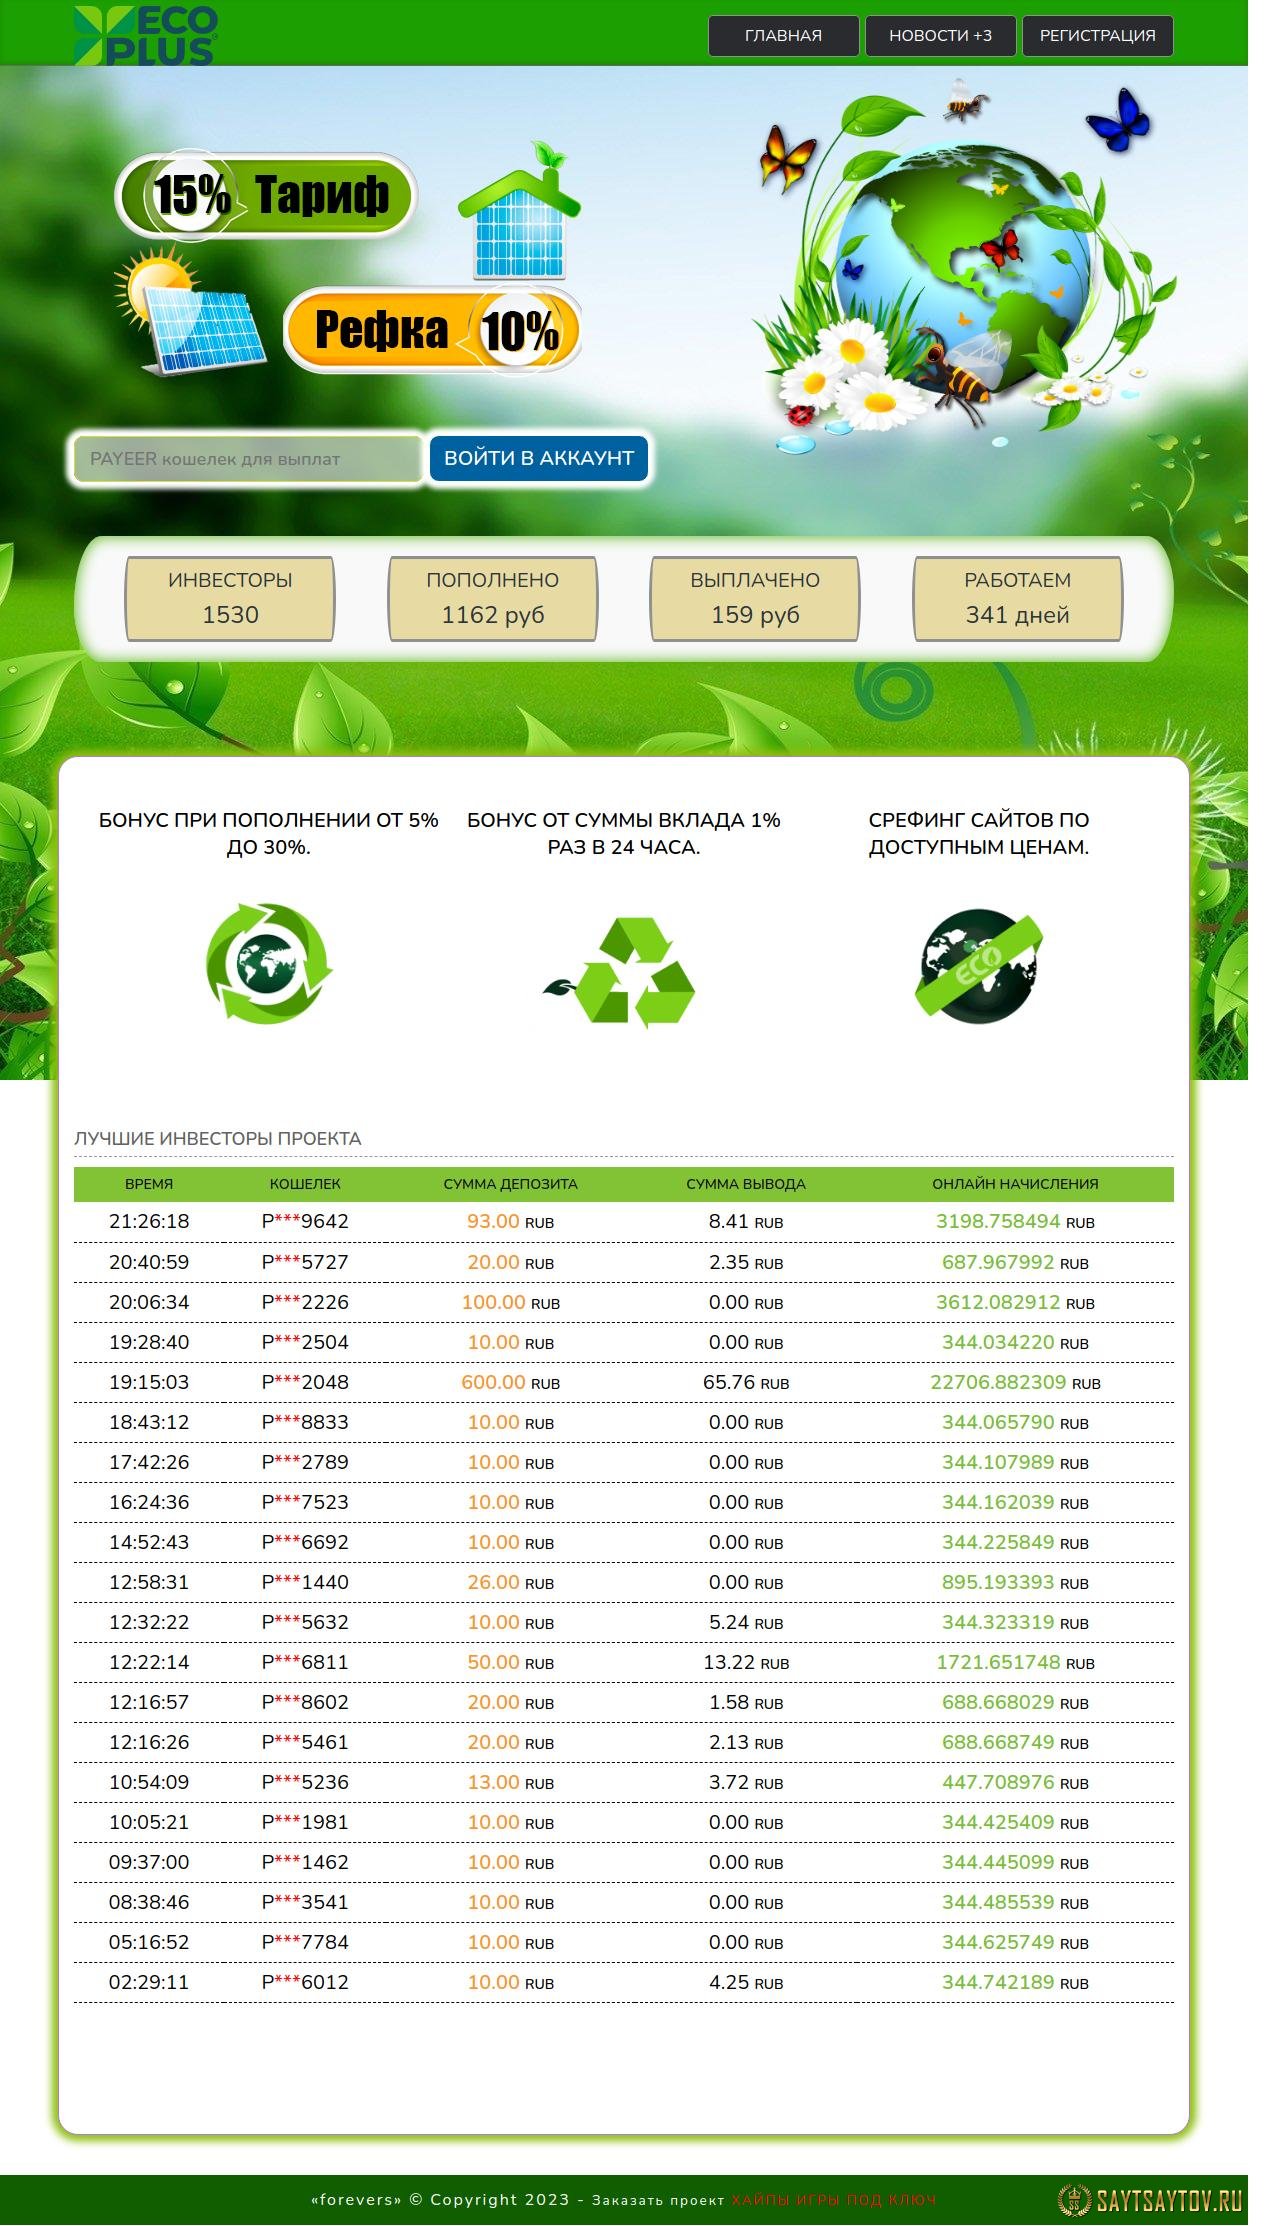The height and width of the screenshot is (2226, 1280).
Task: Click the 15% Тариф badge
Action: click(266, 195)
